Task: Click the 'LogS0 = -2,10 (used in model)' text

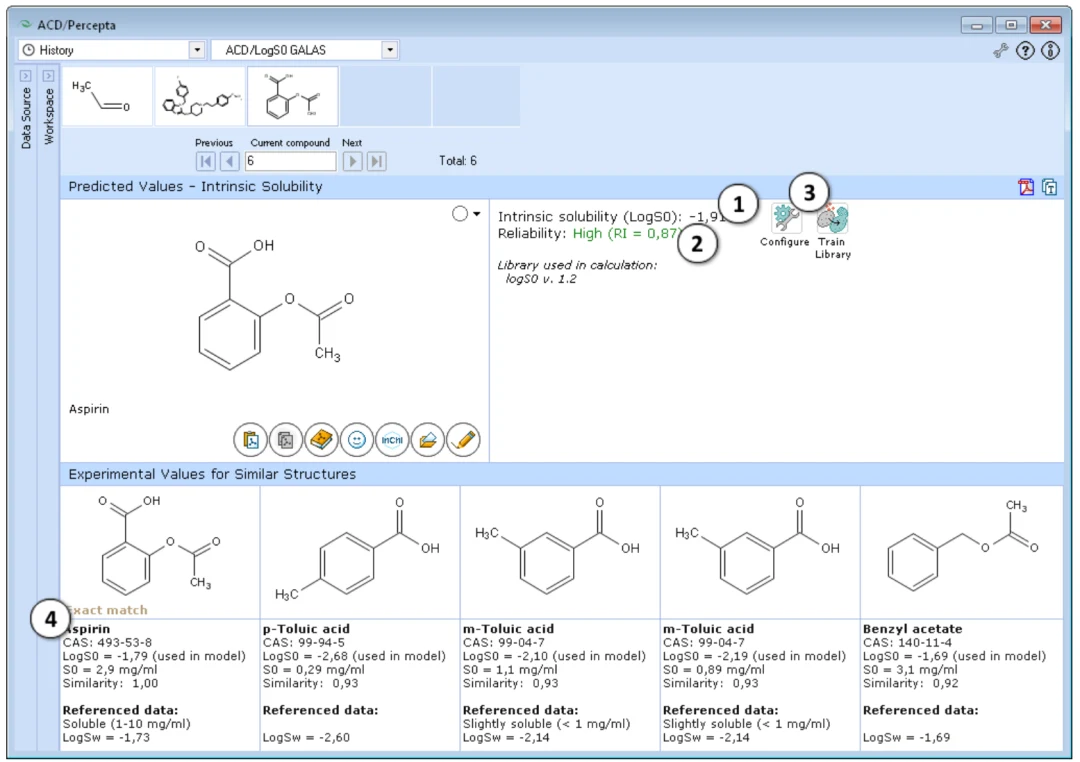Action: point(554,657)
